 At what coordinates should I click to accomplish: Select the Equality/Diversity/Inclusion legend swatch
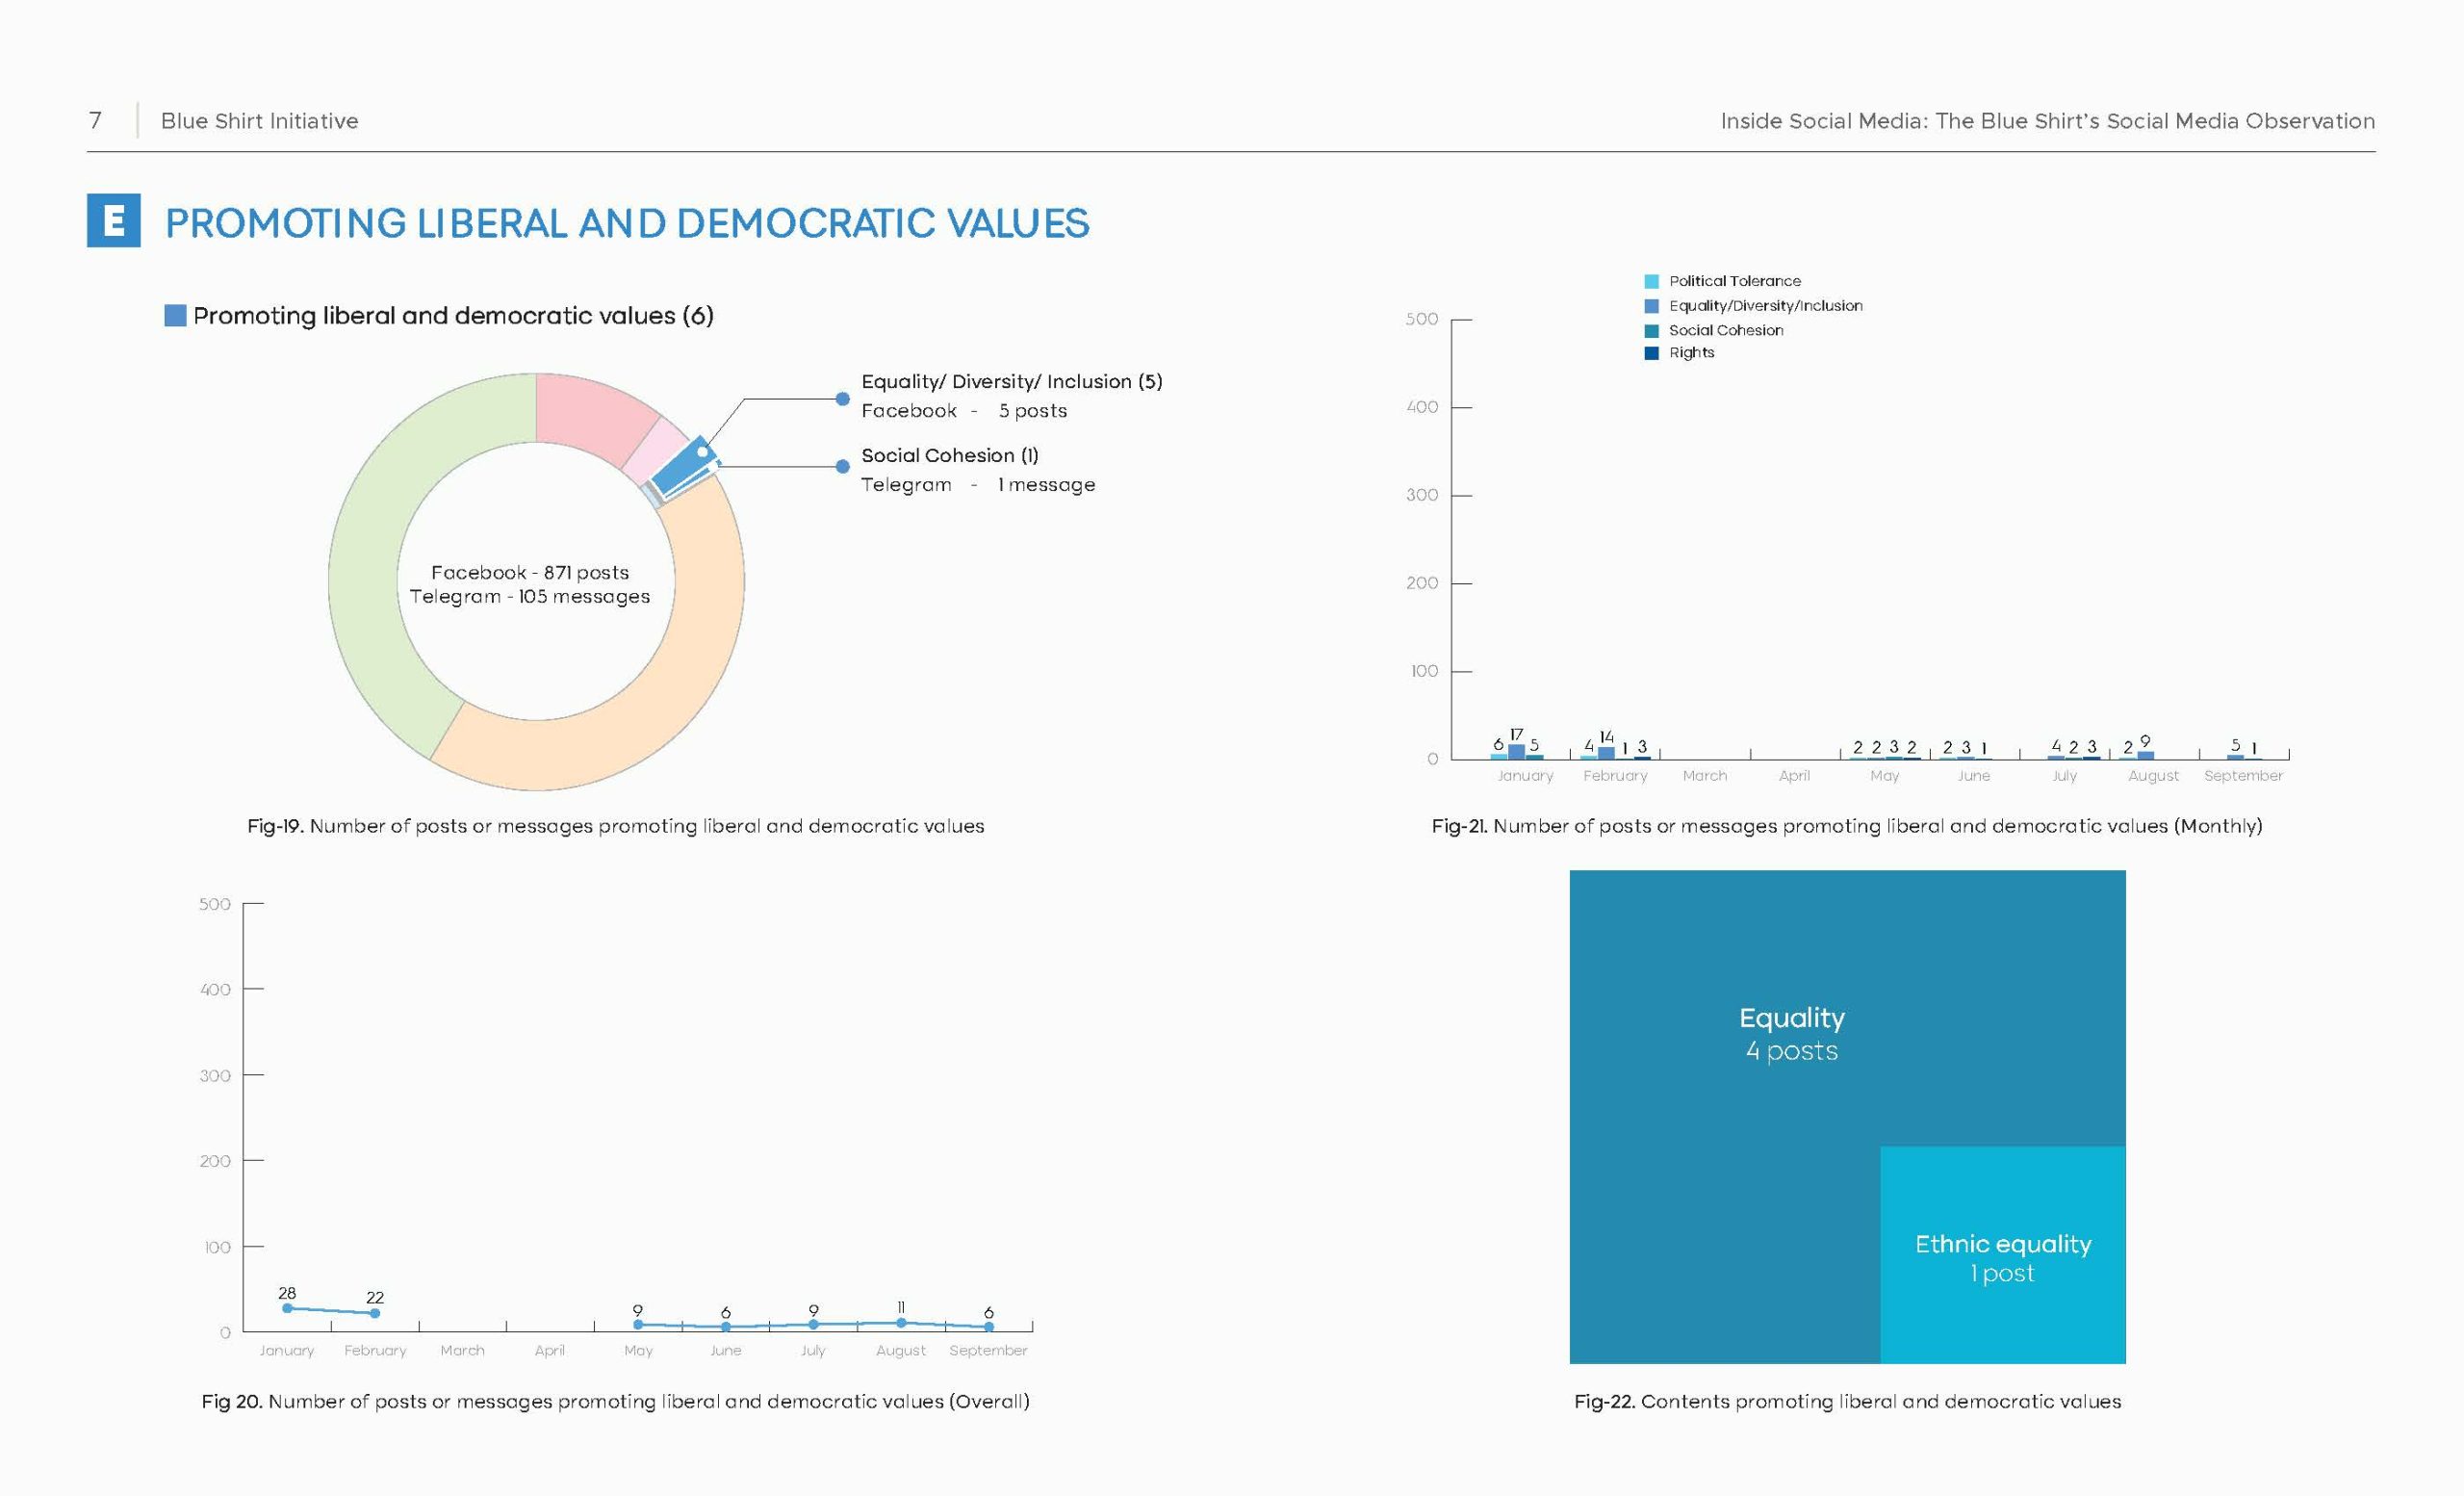pyautogui.click(x=1651, y=306)
